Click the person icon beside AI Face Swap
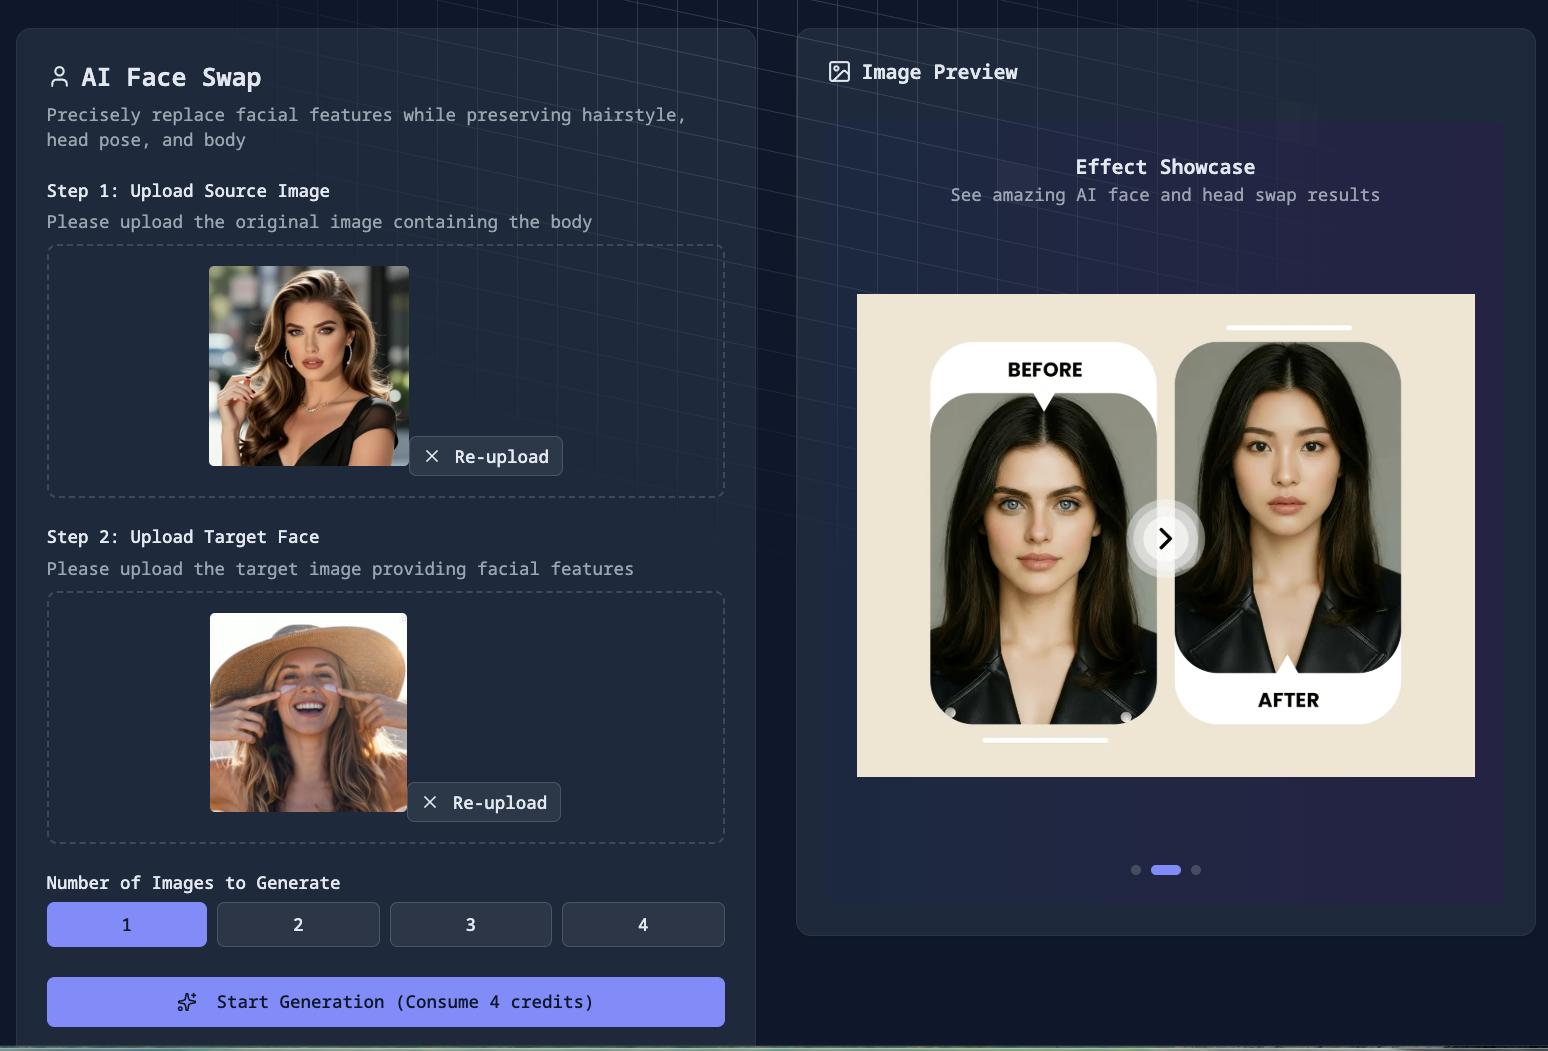The height and width of the screenshot is (1051, 1548). [59, 77]
